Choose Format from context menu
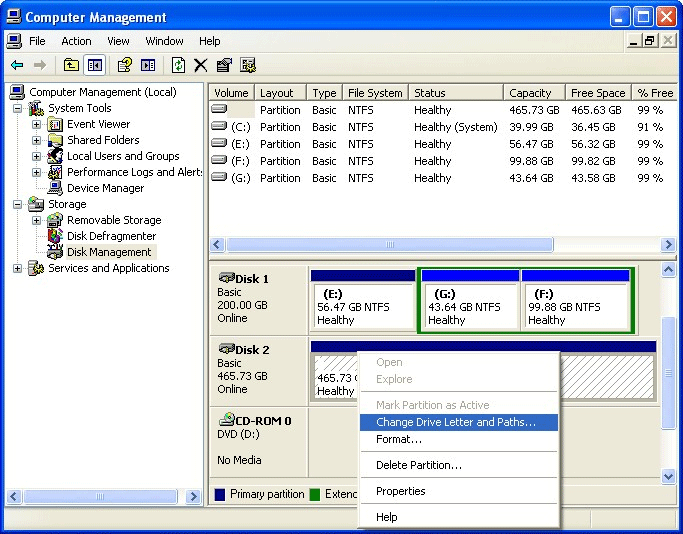This screenshot has width=683, height=534. (x=459, y=439)
